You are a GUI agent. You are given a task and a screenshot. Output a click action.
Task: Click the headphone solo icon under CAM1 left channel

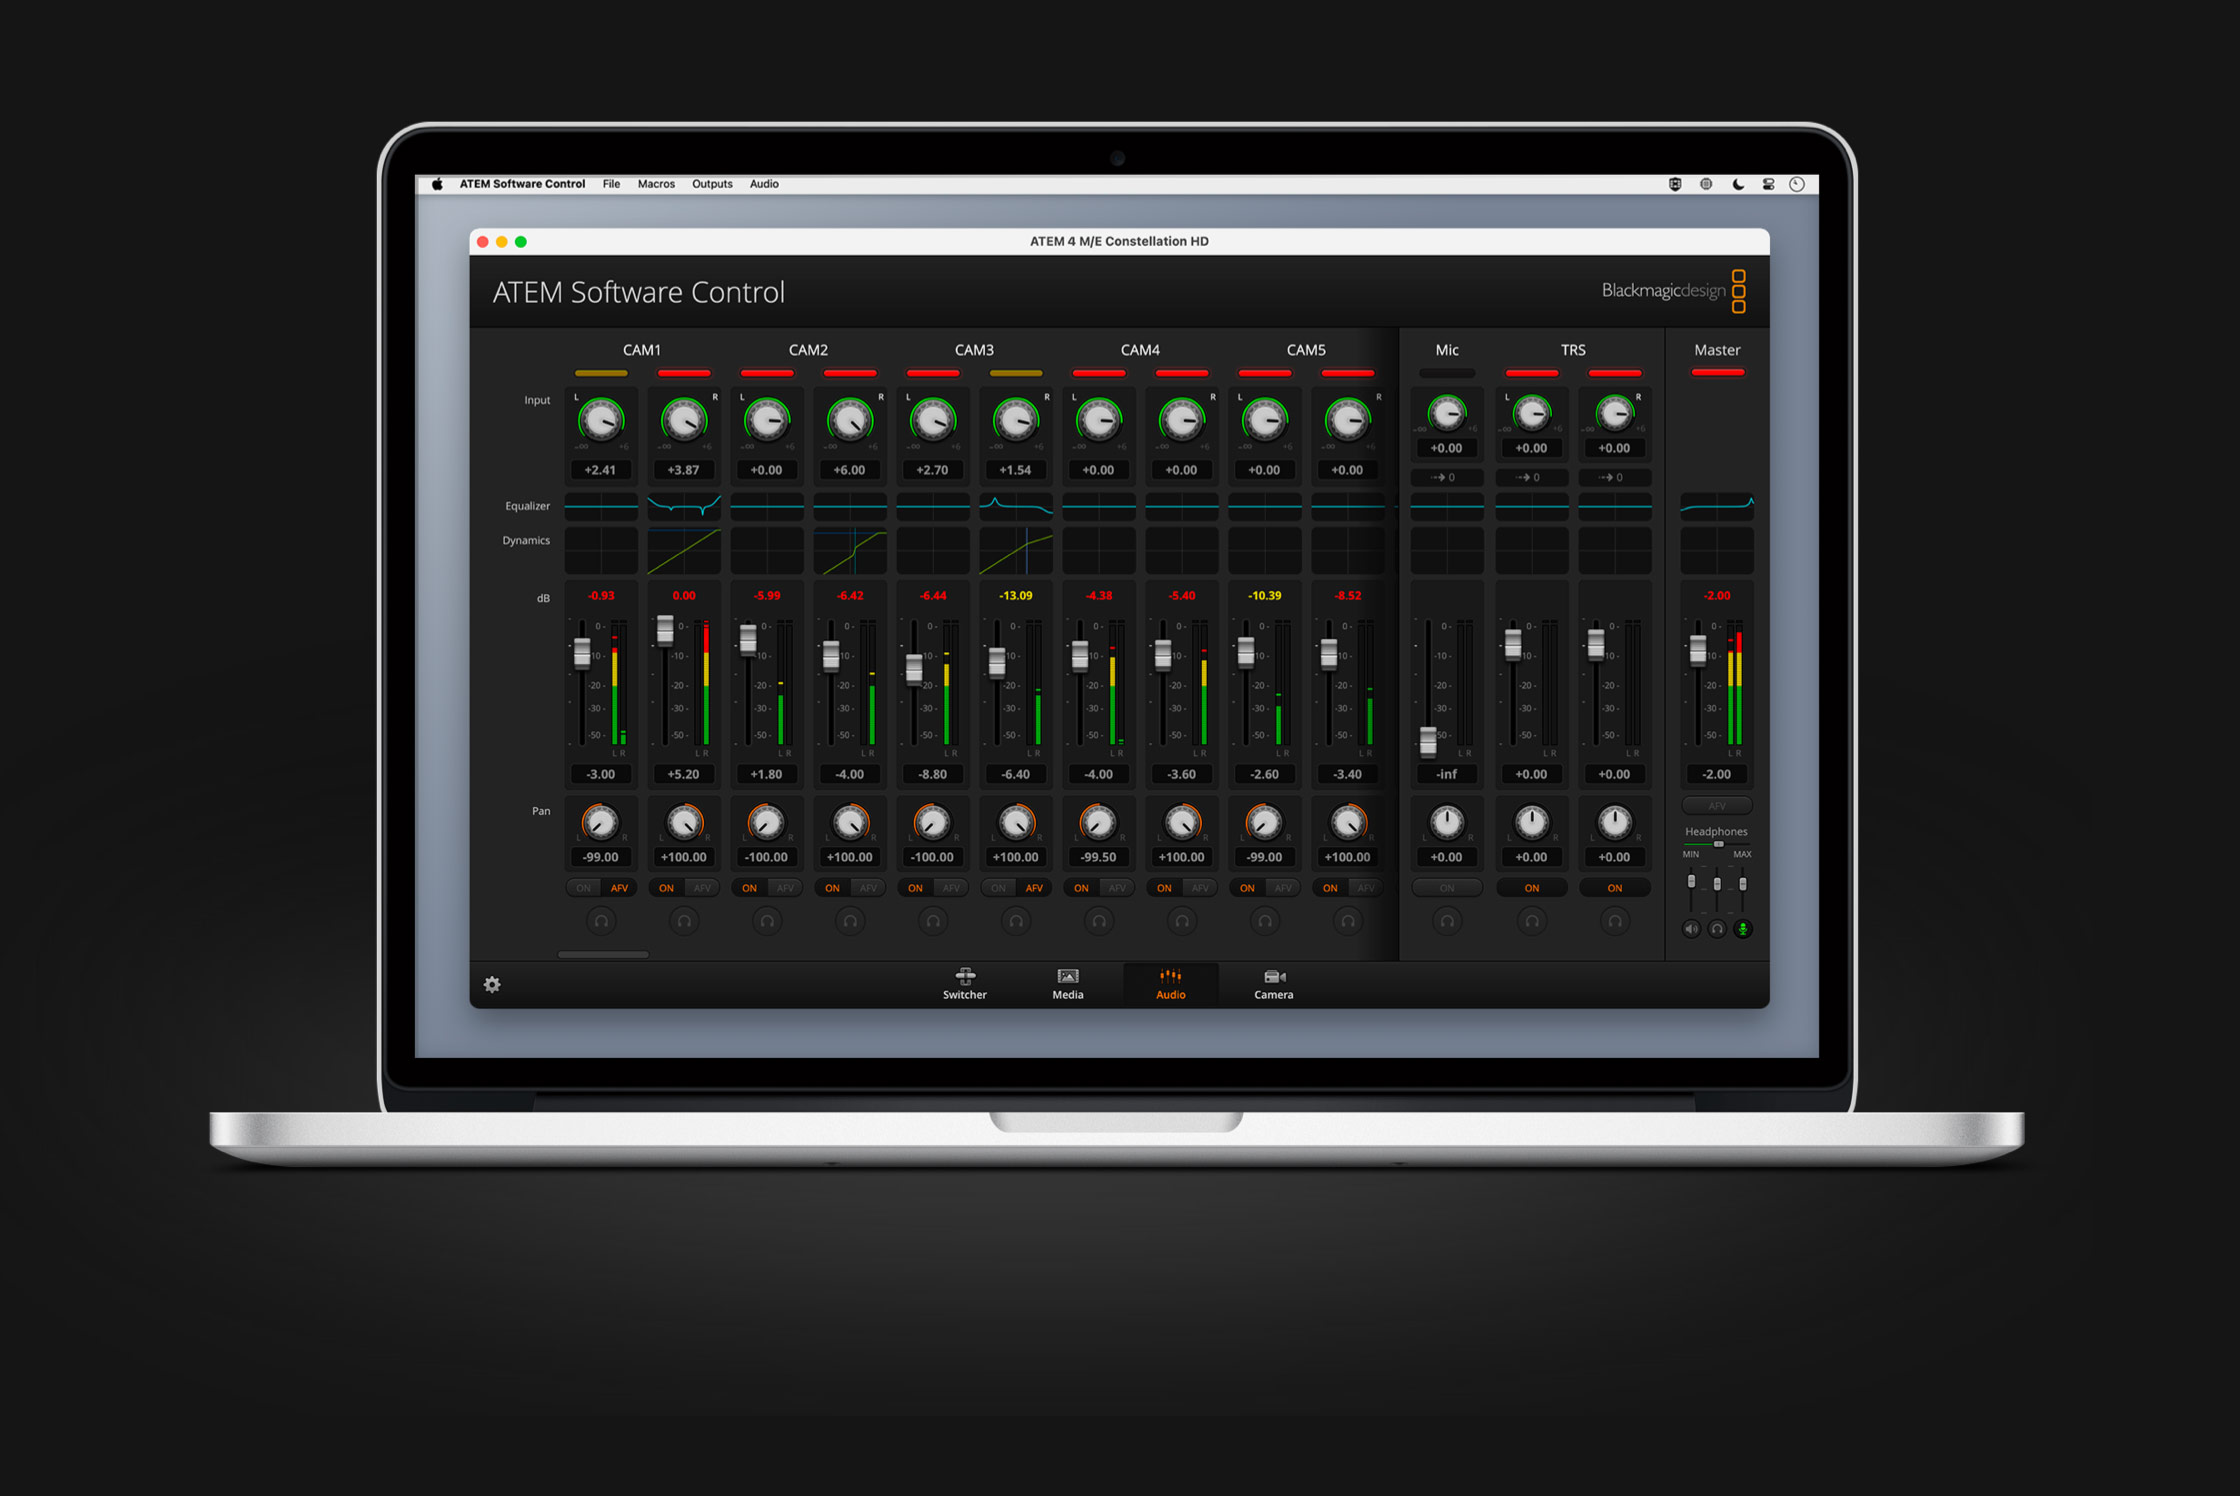click(601, 921)
